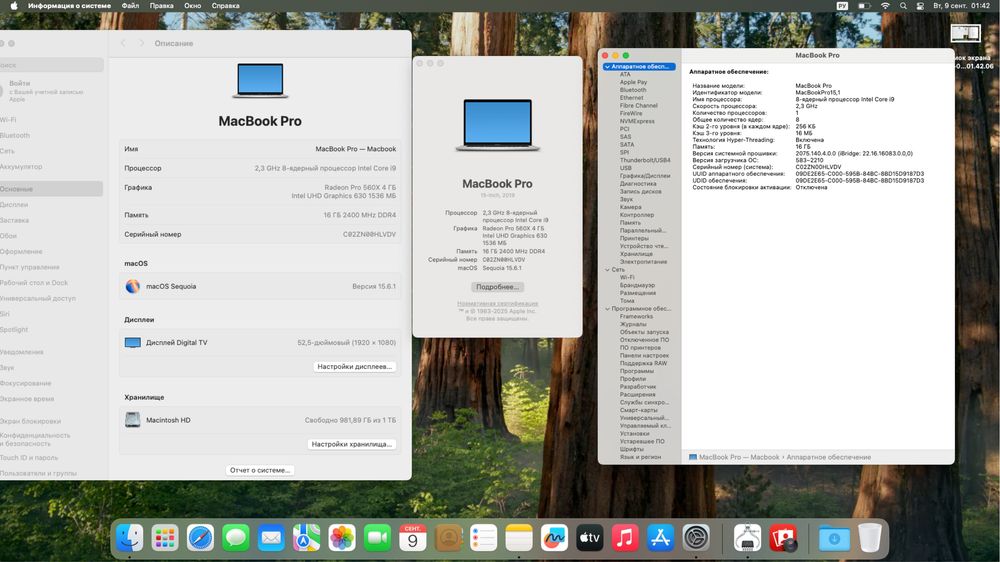Select Брандмауэр under Сеть
The width and height of the screenshot is (1000, 562).
coord(637,285)
